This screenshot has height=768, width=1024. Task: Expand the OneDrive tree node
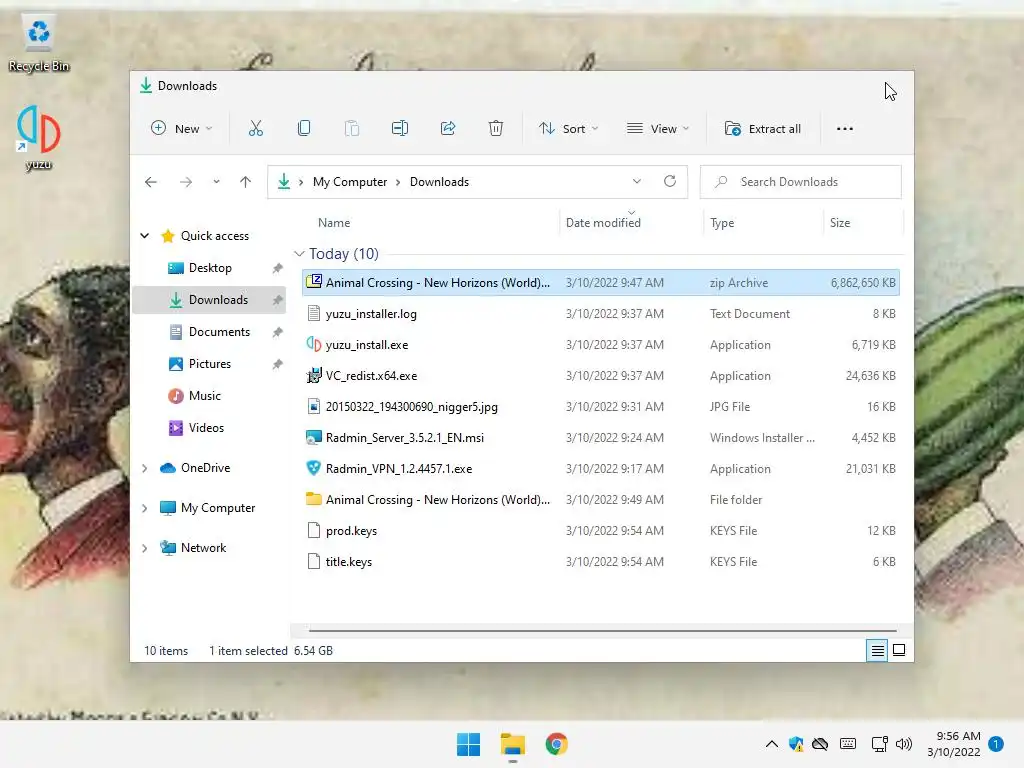coord(145,468)
